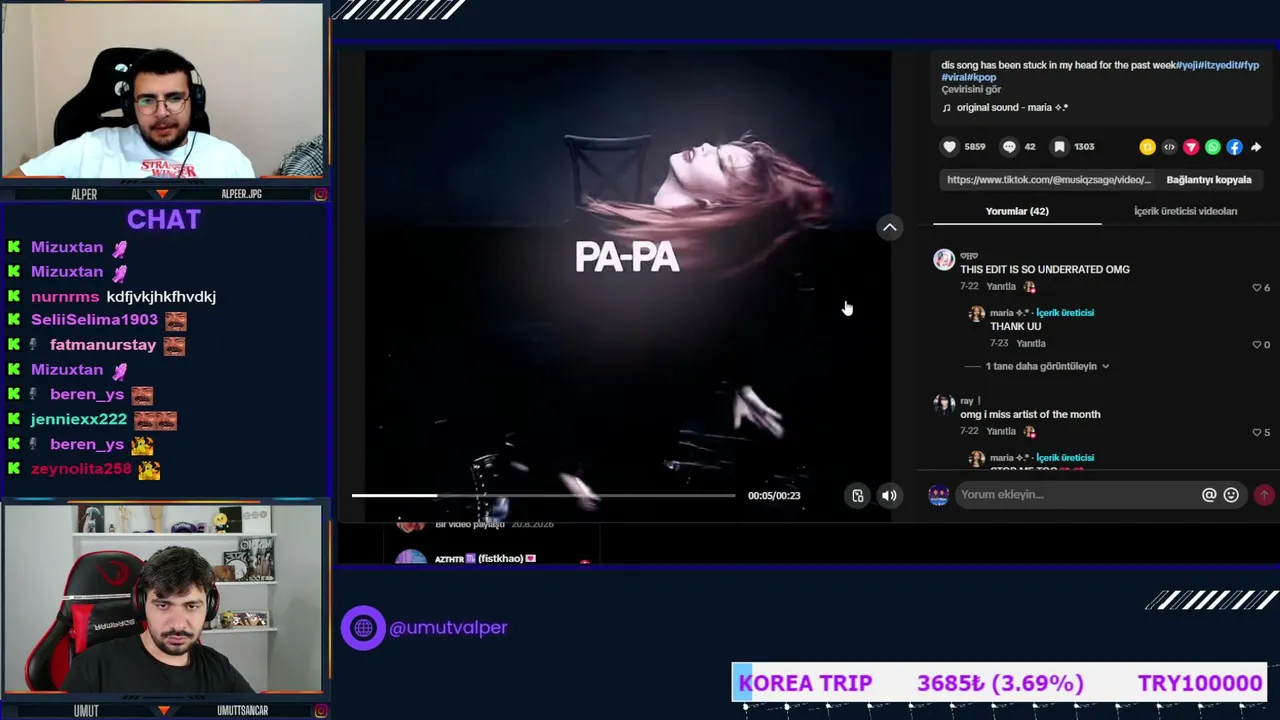This screenshot has width=1280, height=720.
Task: Open 'original sound - maria' link
Action: click(x=1012, y=108)
